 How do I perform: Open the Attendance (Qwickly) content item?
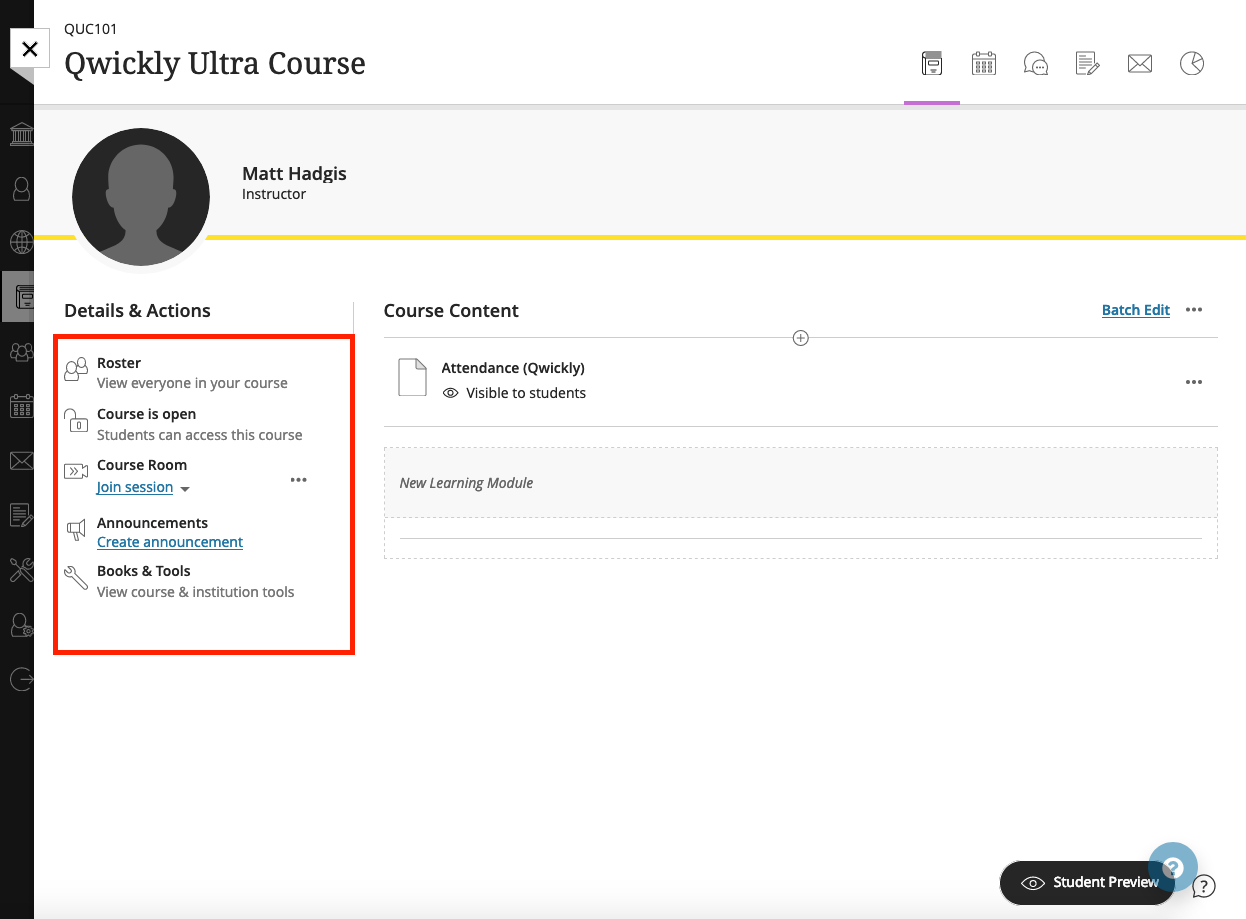[x=513, y=368]
